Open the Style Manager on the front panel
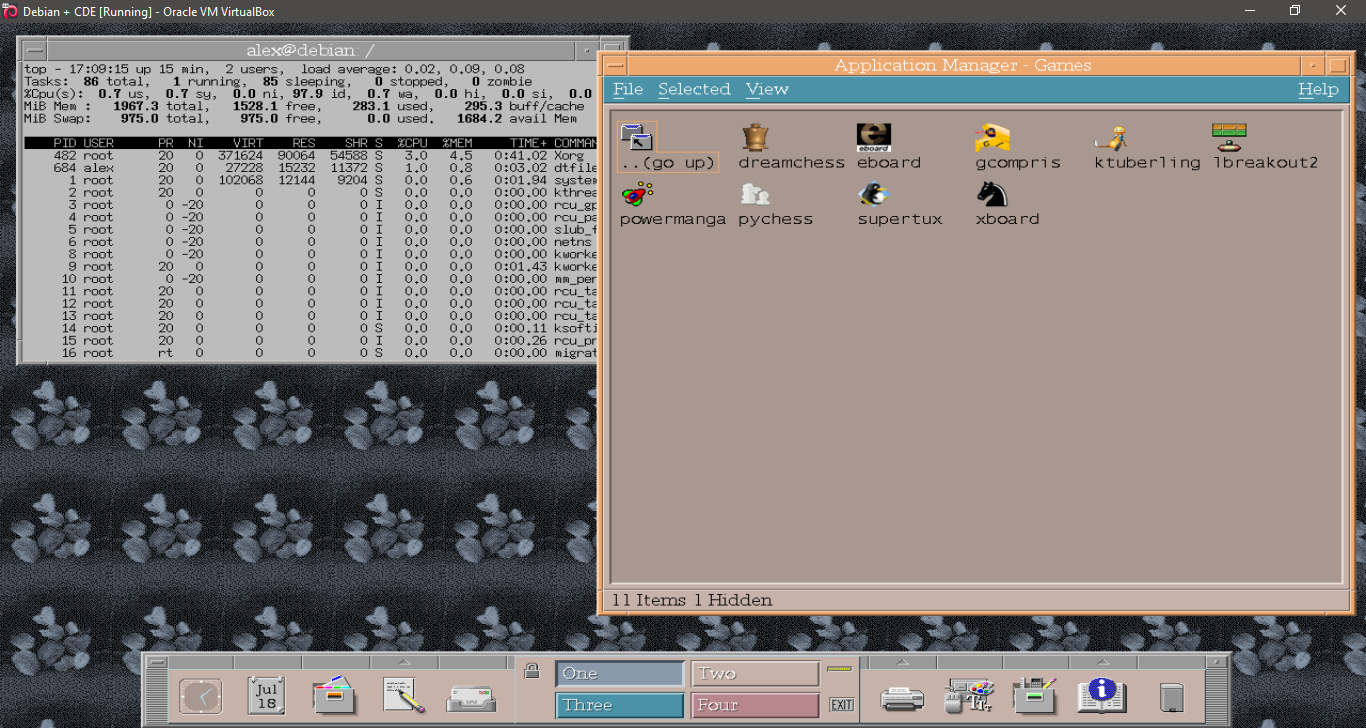The image size is (1366, 728). coord(968,695)
